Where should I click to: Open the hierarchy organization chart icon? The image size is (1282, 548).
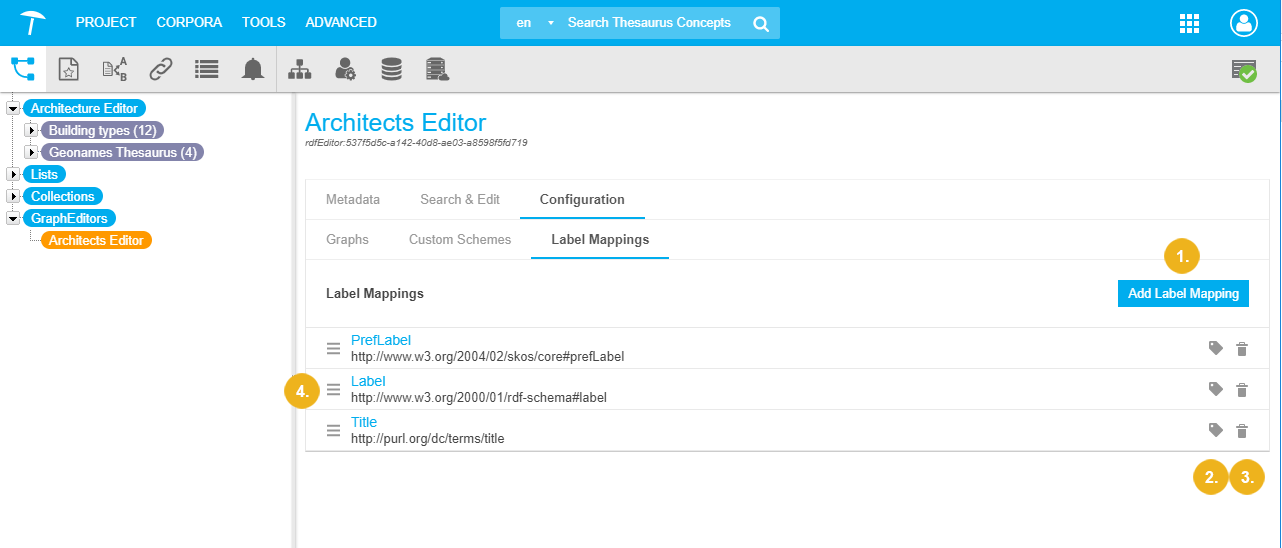click(x=299, y=69)
